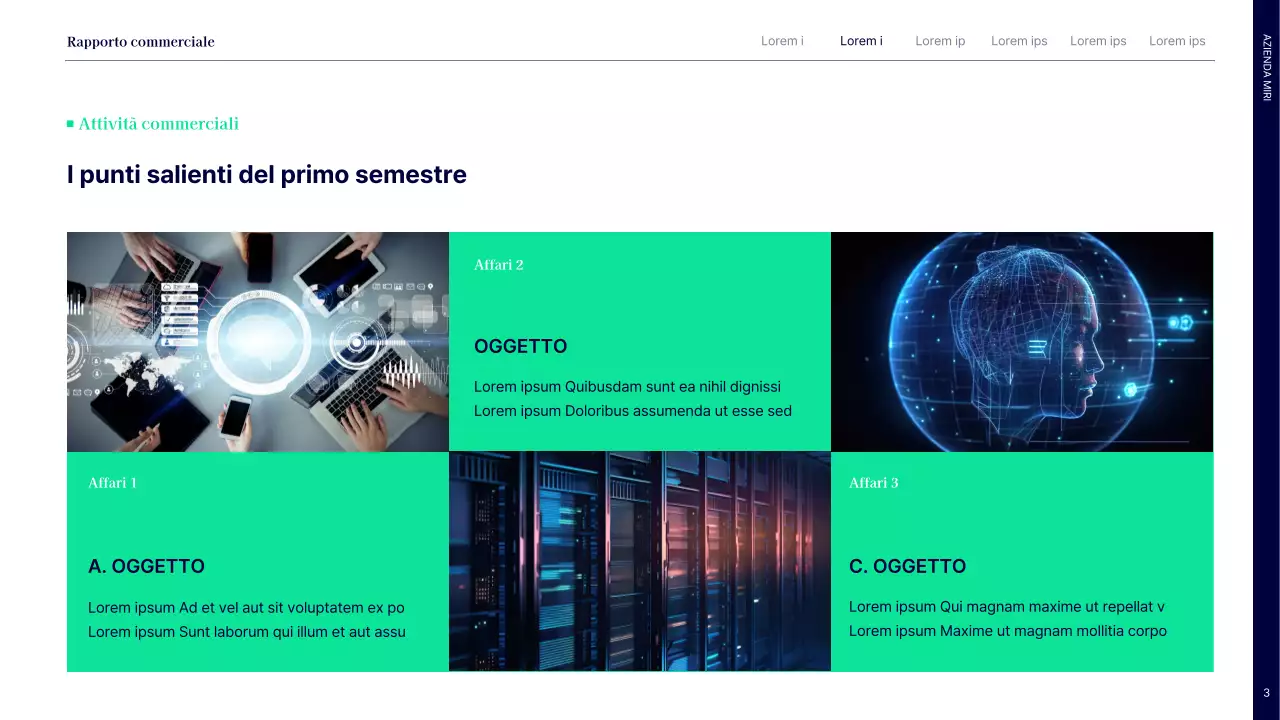Click the green bullet beside "Attività commerciali"
Screen dimensions: 1280x720
click(x=69, y=123)
